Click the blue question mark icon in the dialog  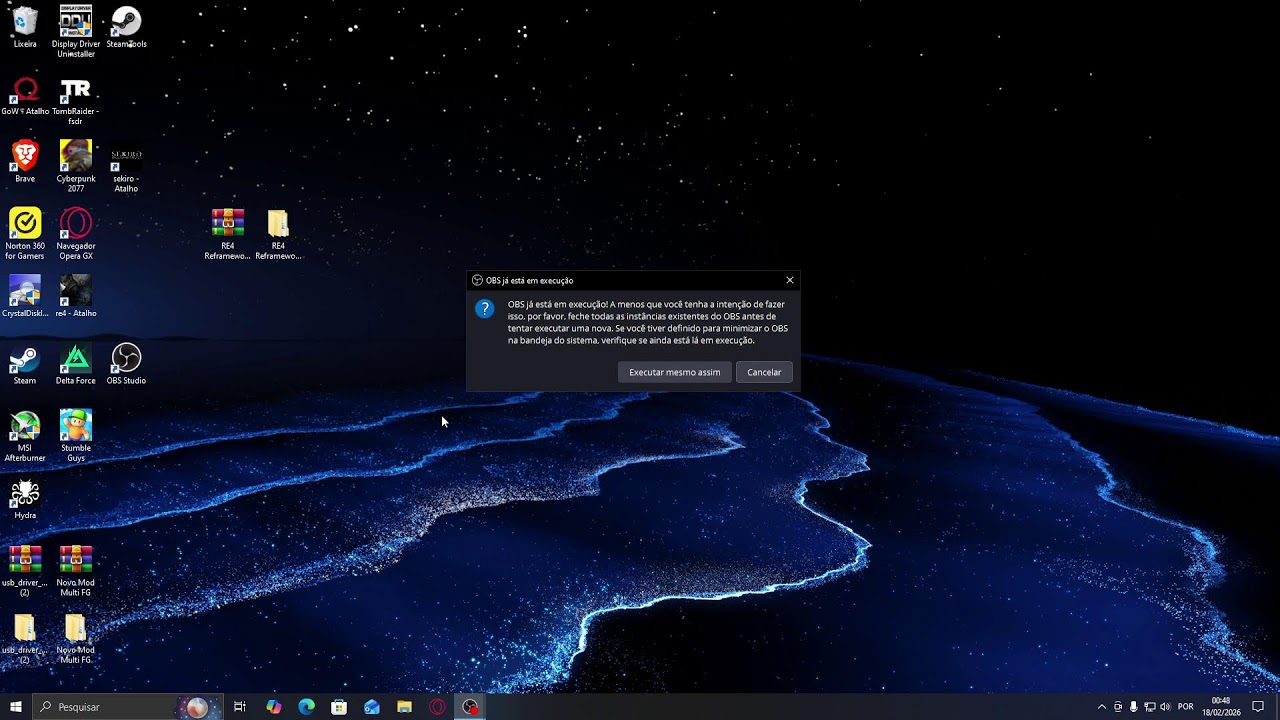485,309
